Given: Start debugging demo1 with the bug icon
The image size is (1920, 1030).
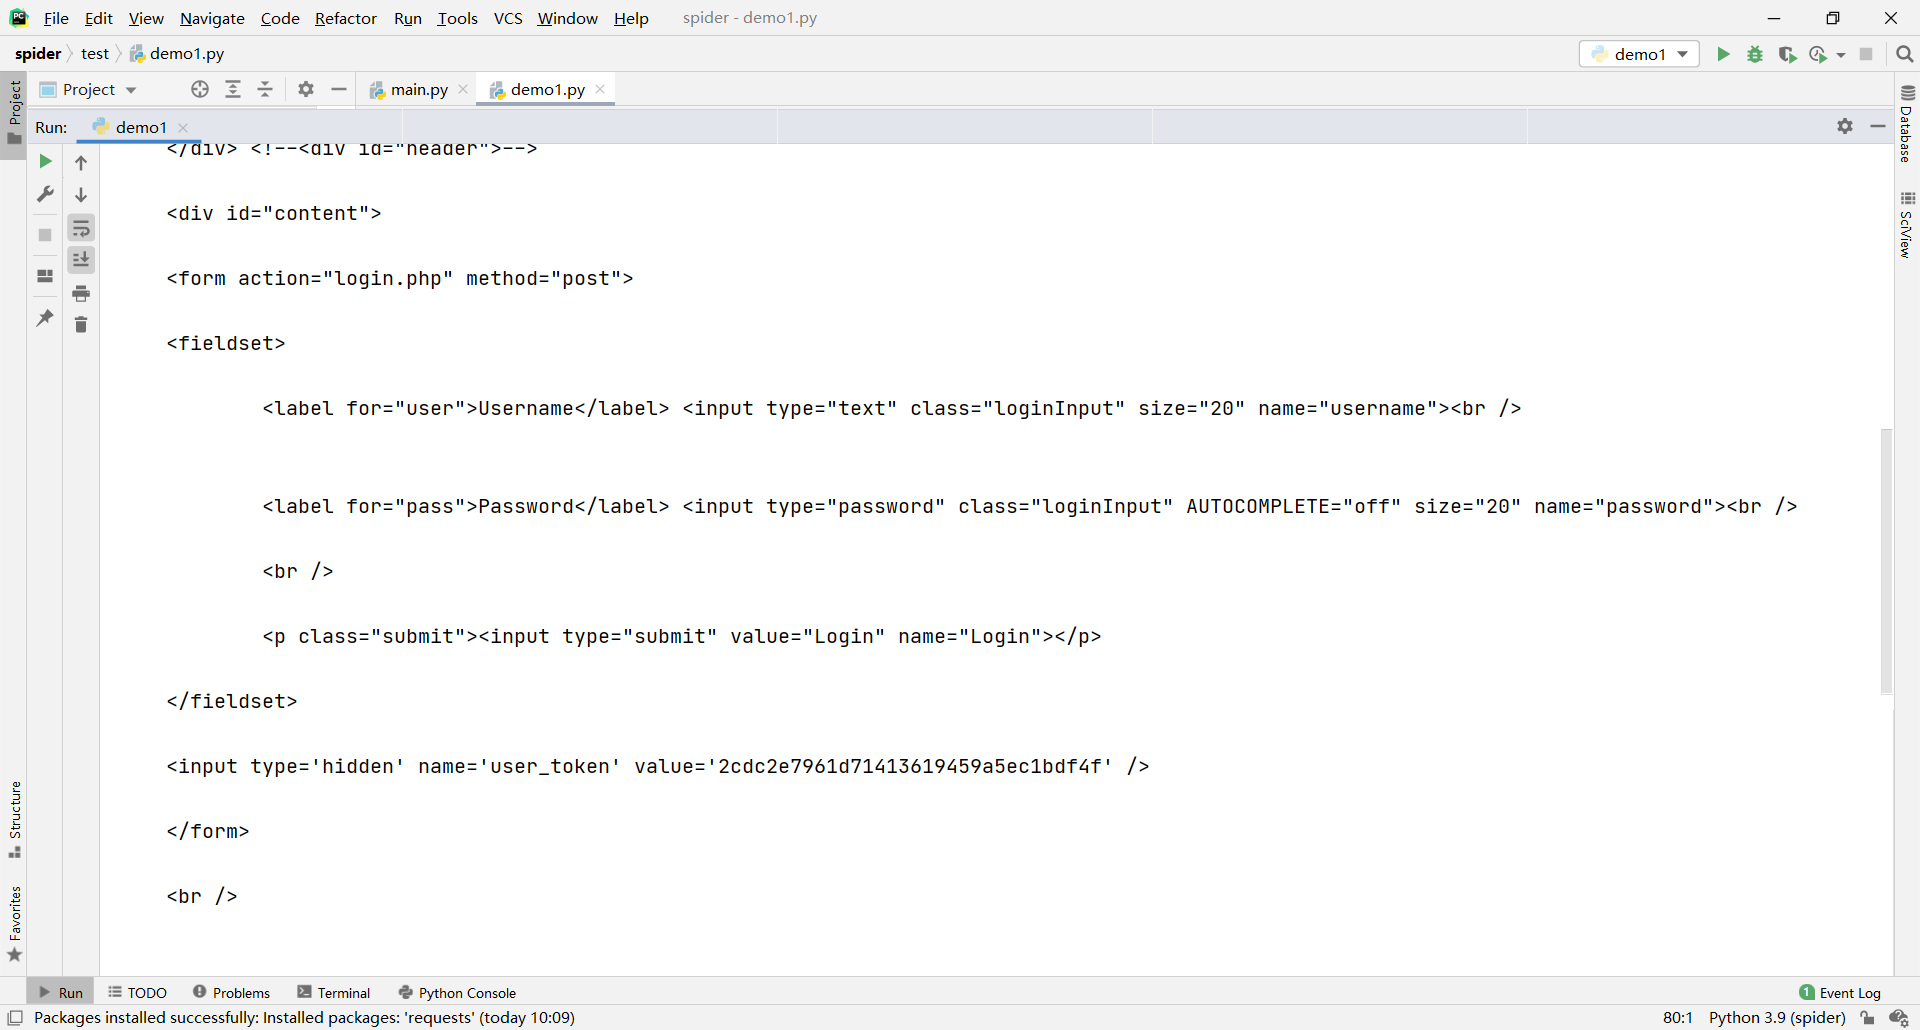Looking at the screenshot, I should coord(1755,54).
